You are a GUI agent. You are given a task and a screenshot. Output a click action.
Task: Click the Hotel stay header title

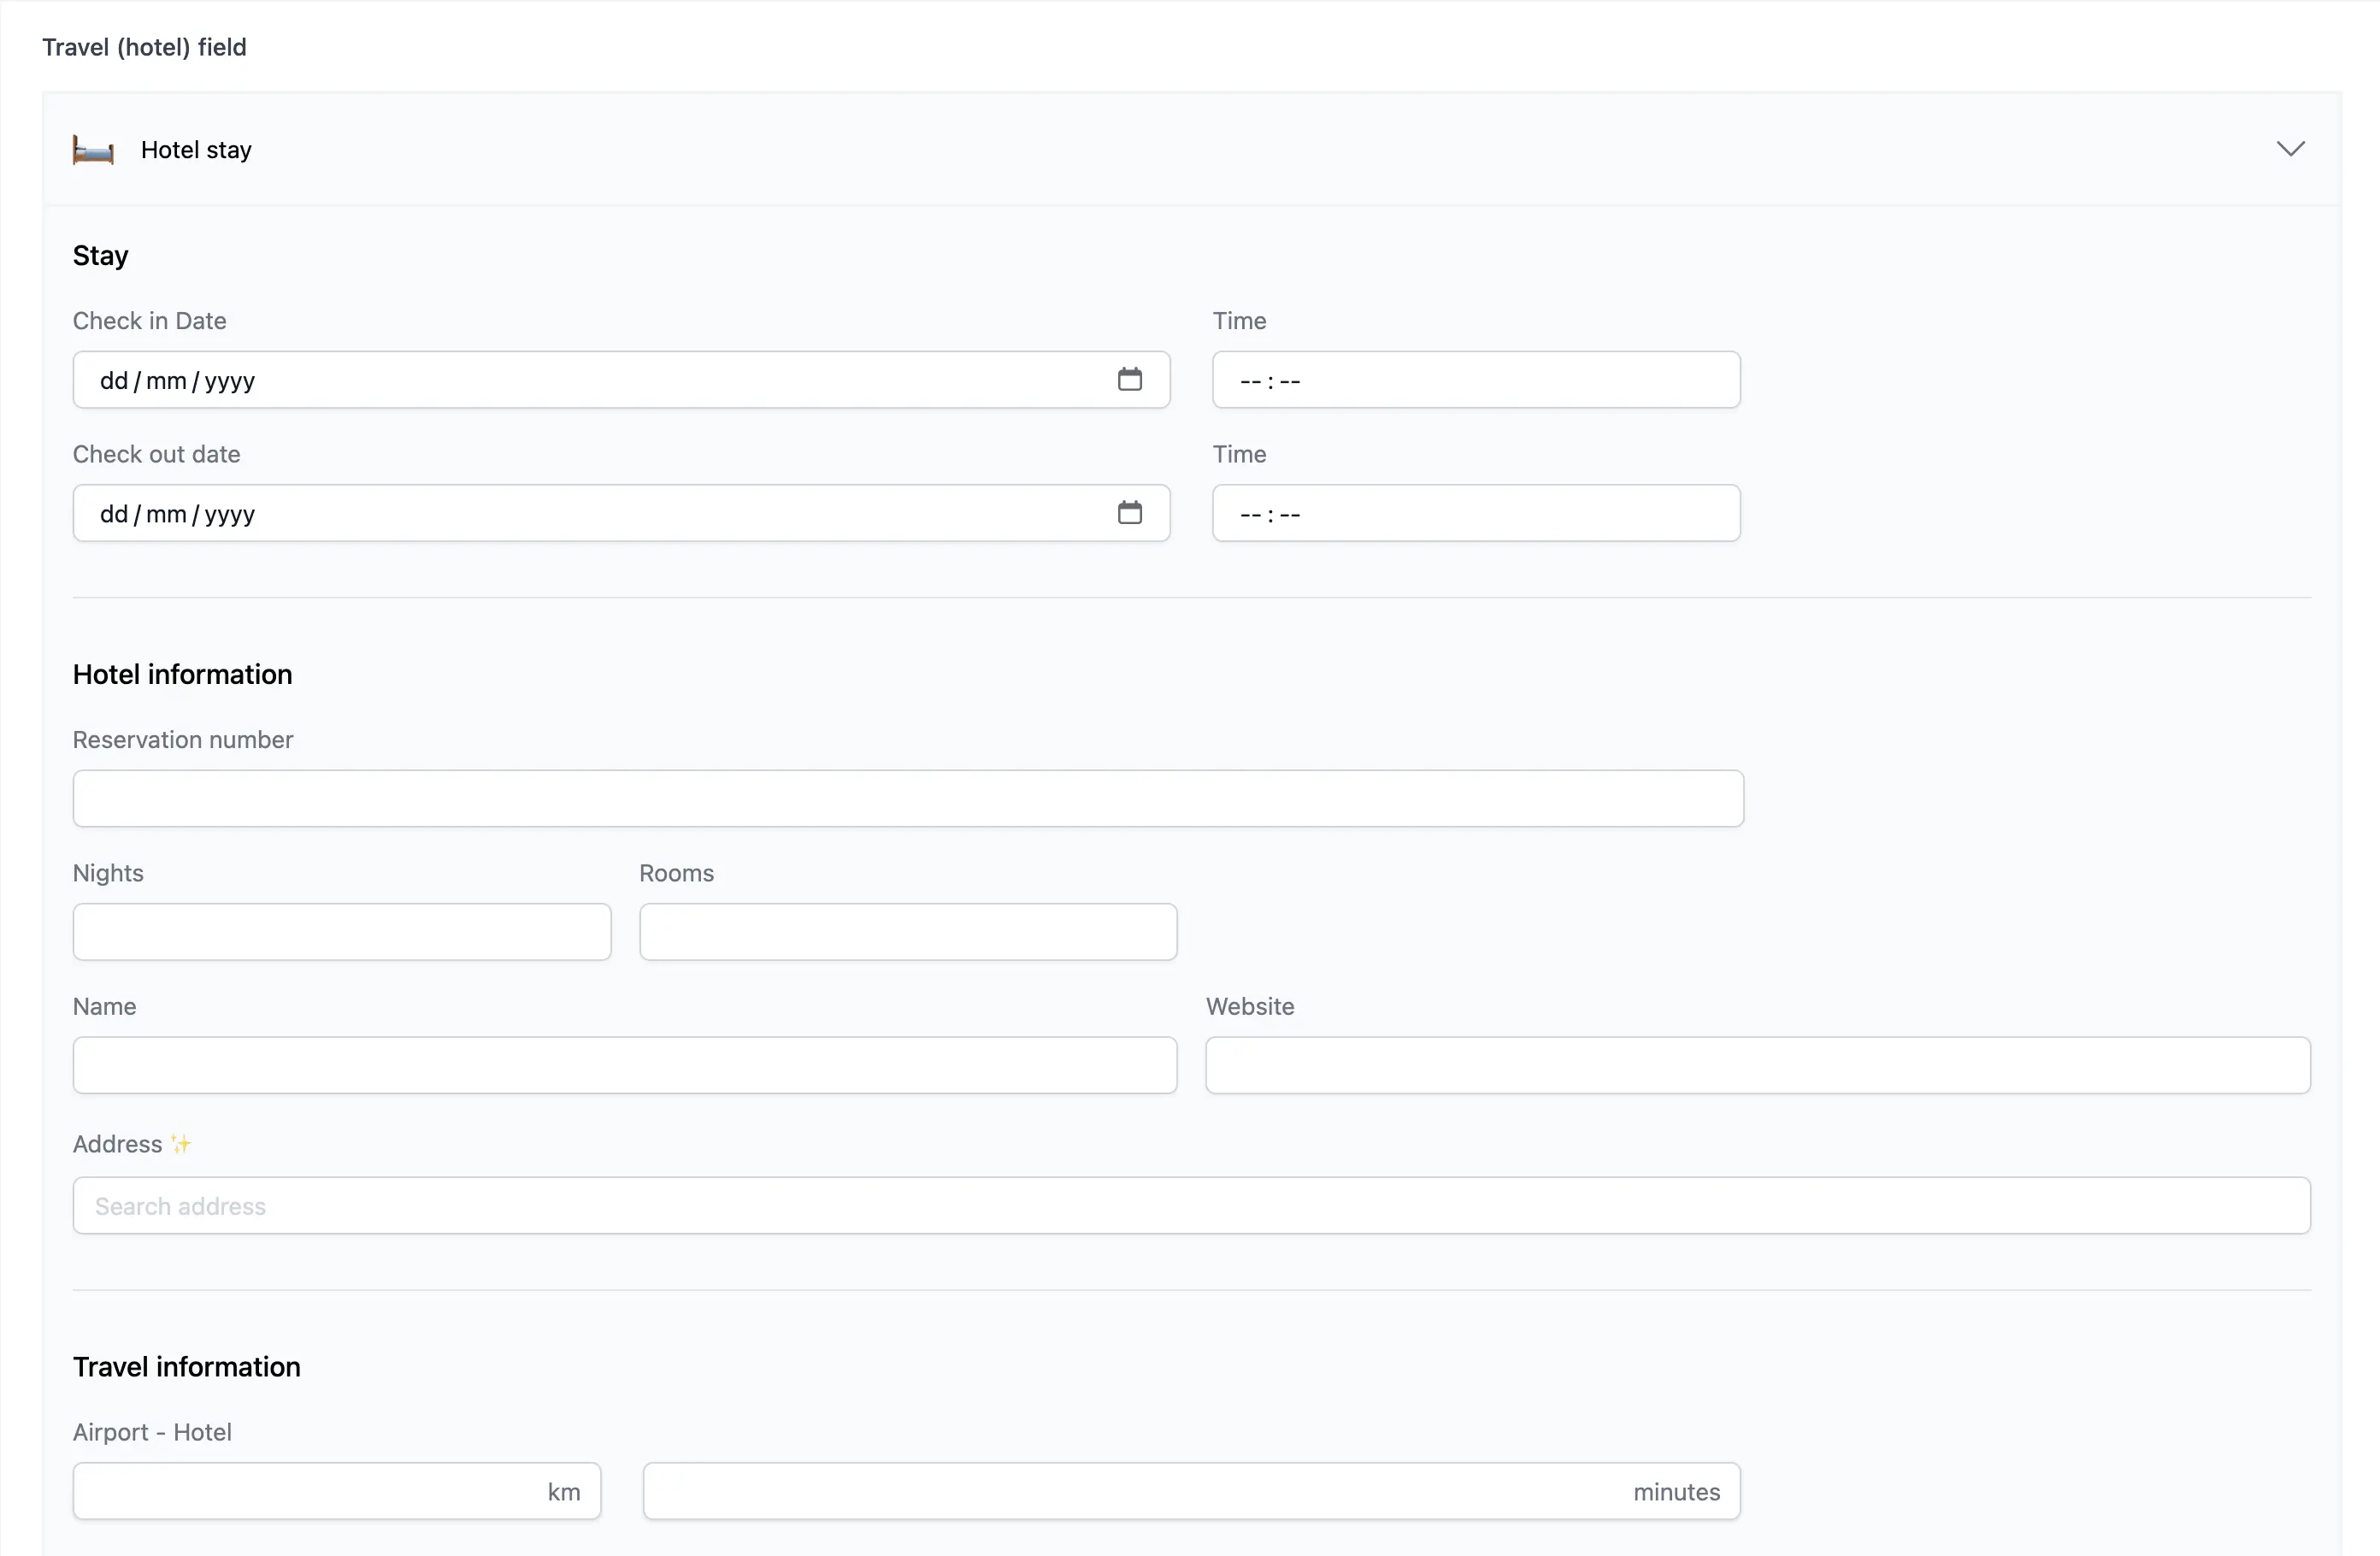click(x=196, y=150)
